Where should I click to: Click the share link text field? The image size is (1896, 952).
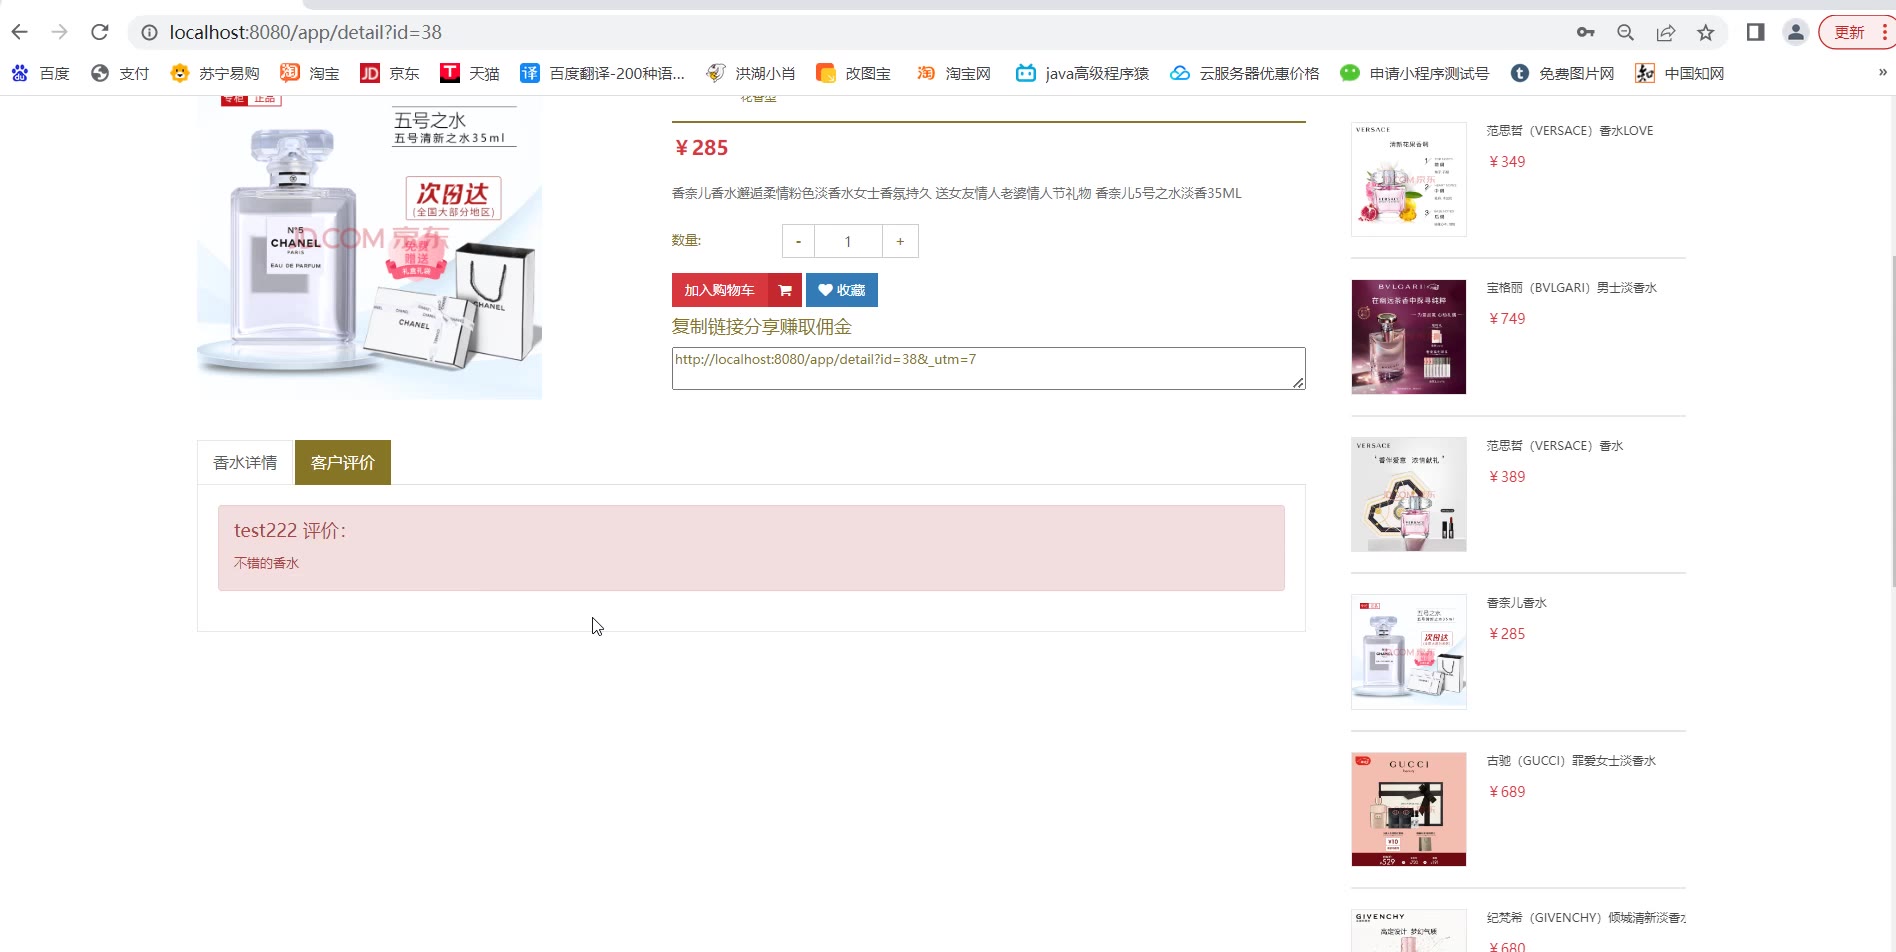tap(989, 369)
